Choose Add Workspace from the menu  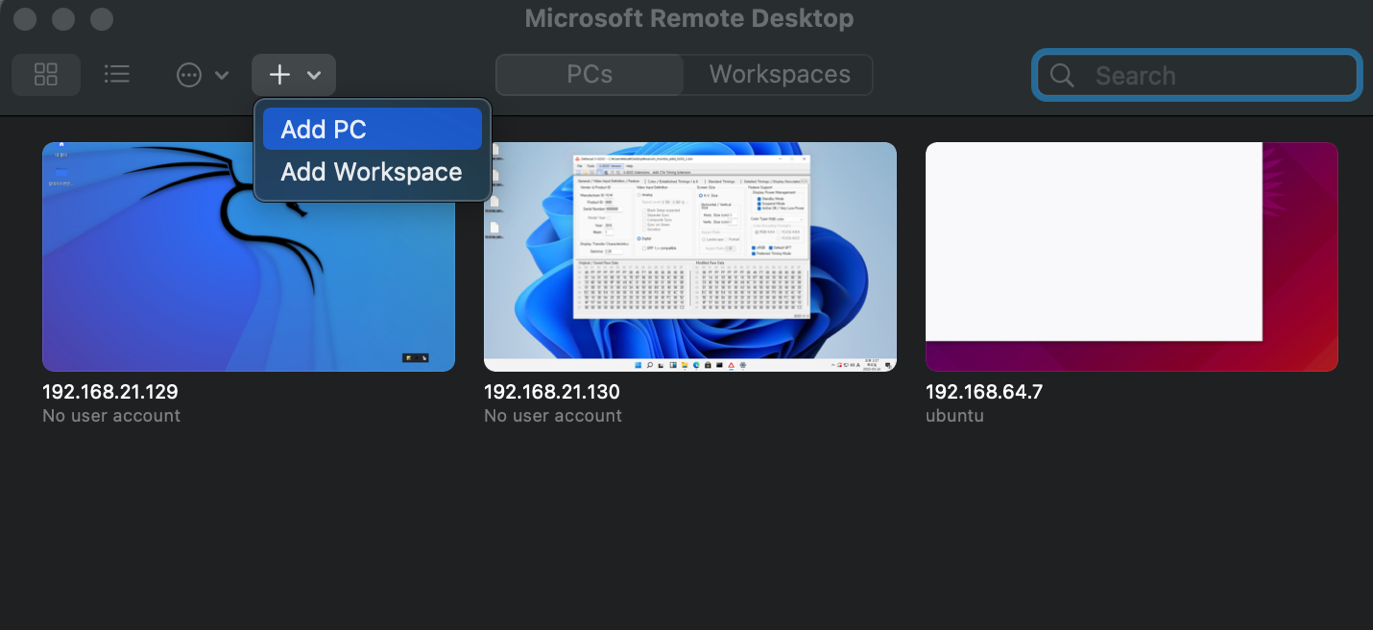372,172
